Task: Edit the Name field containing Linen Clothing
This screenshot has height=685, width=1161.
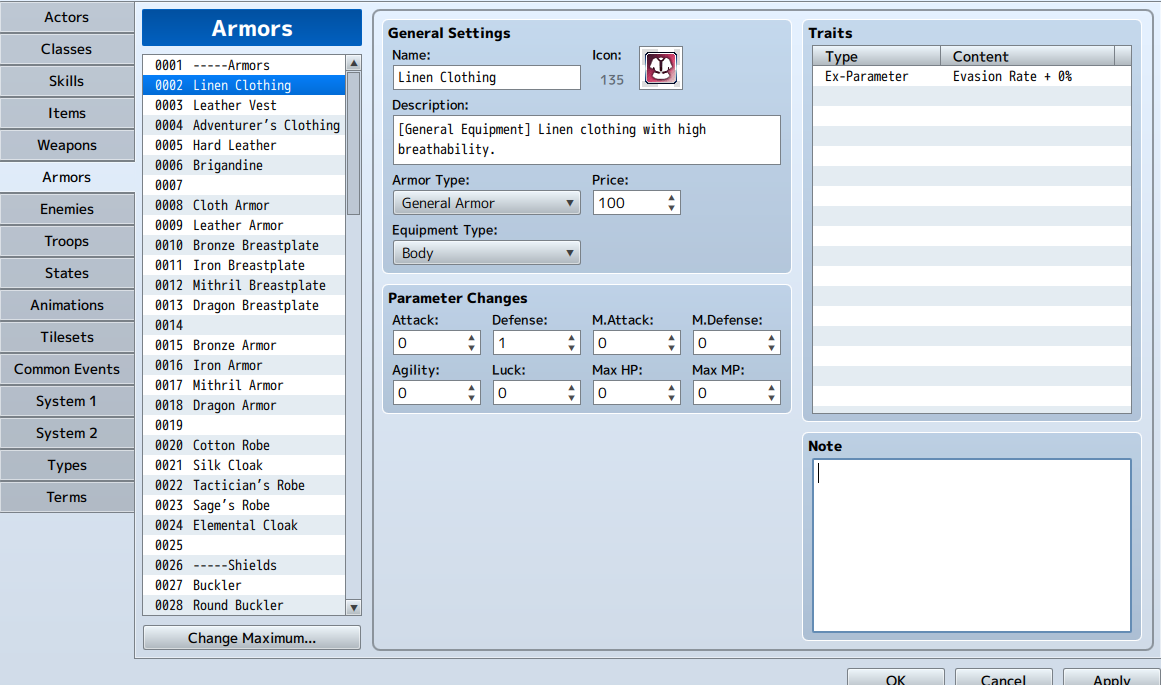Action: tap(486, 77)
